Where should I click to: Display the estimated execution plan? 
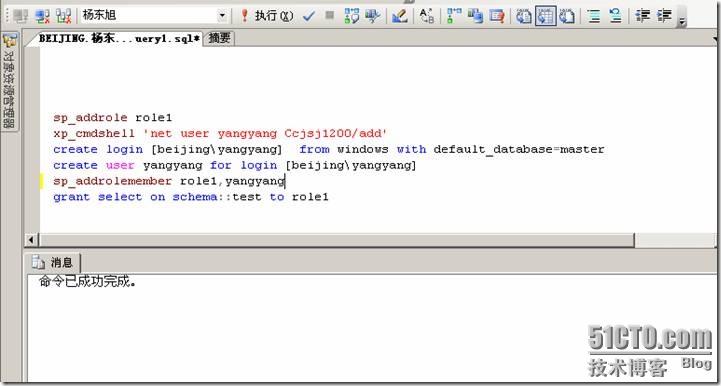click(x=352, y=16)
